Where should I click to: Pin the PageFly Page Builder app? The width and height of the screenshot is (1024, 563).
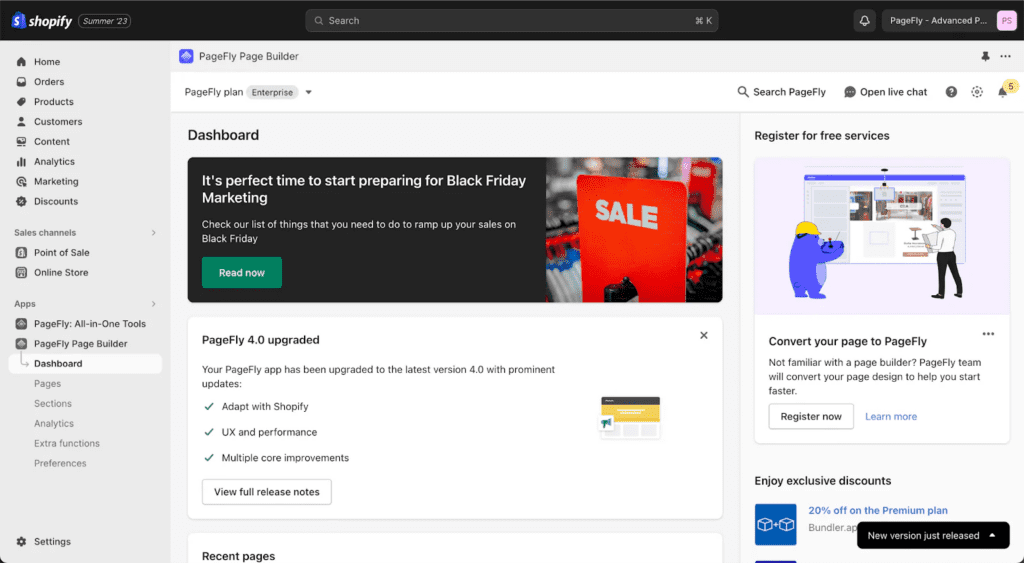[x=985, y=57]
